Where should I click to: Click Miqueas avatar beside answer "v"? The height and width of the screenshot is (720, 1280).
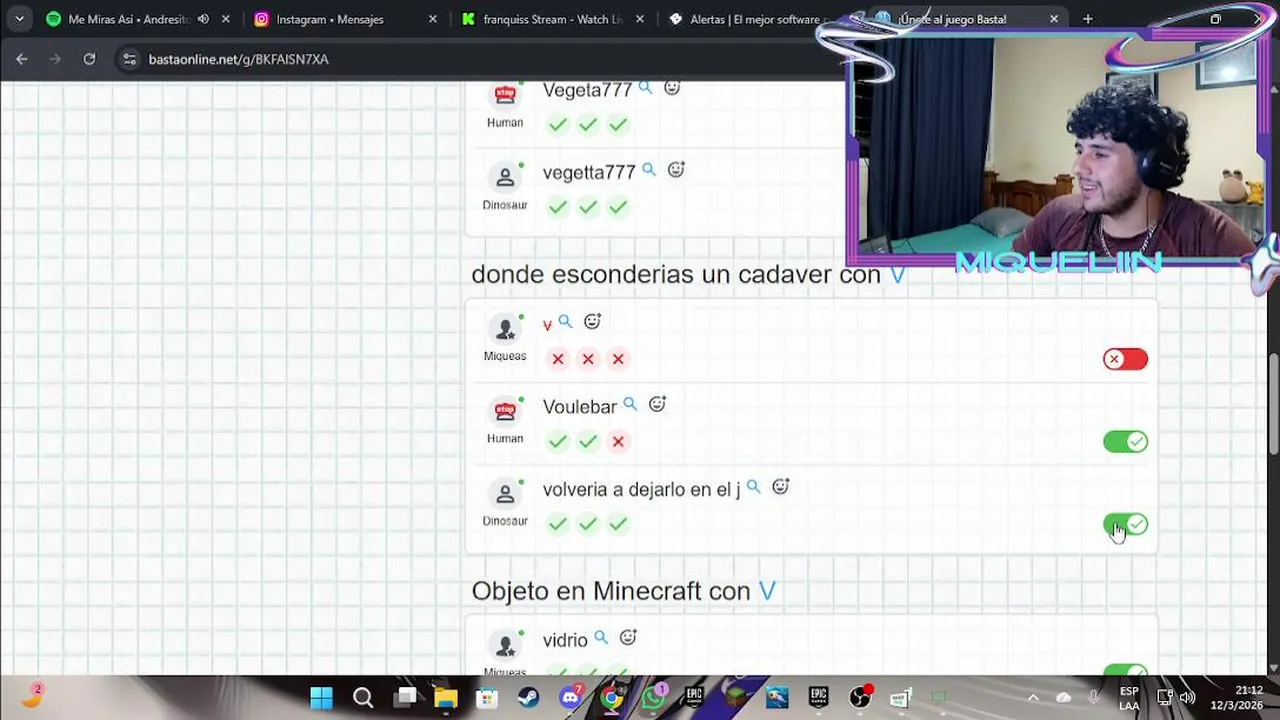coord(505,328)
